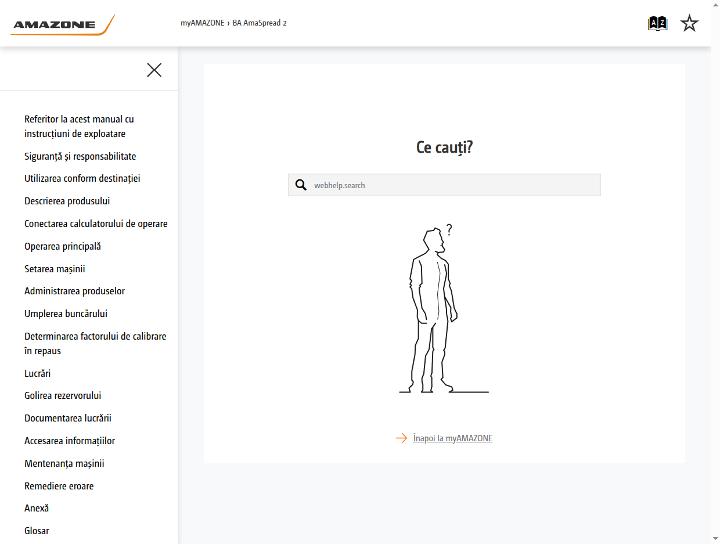Focus the webhelp.search input field
The height and width of the screenshot is (544, 720).
click(x=444, y=185)
